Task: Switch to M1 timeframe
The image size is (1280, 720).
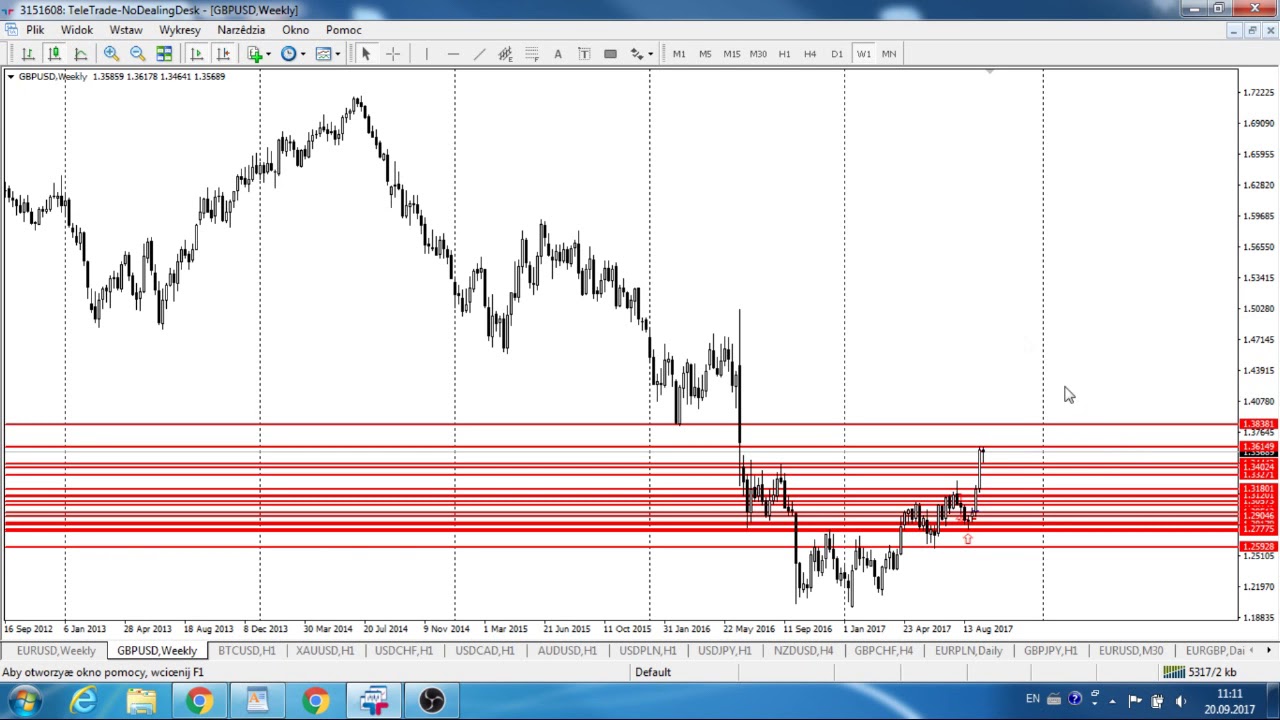Action: [x=679, y=54]
